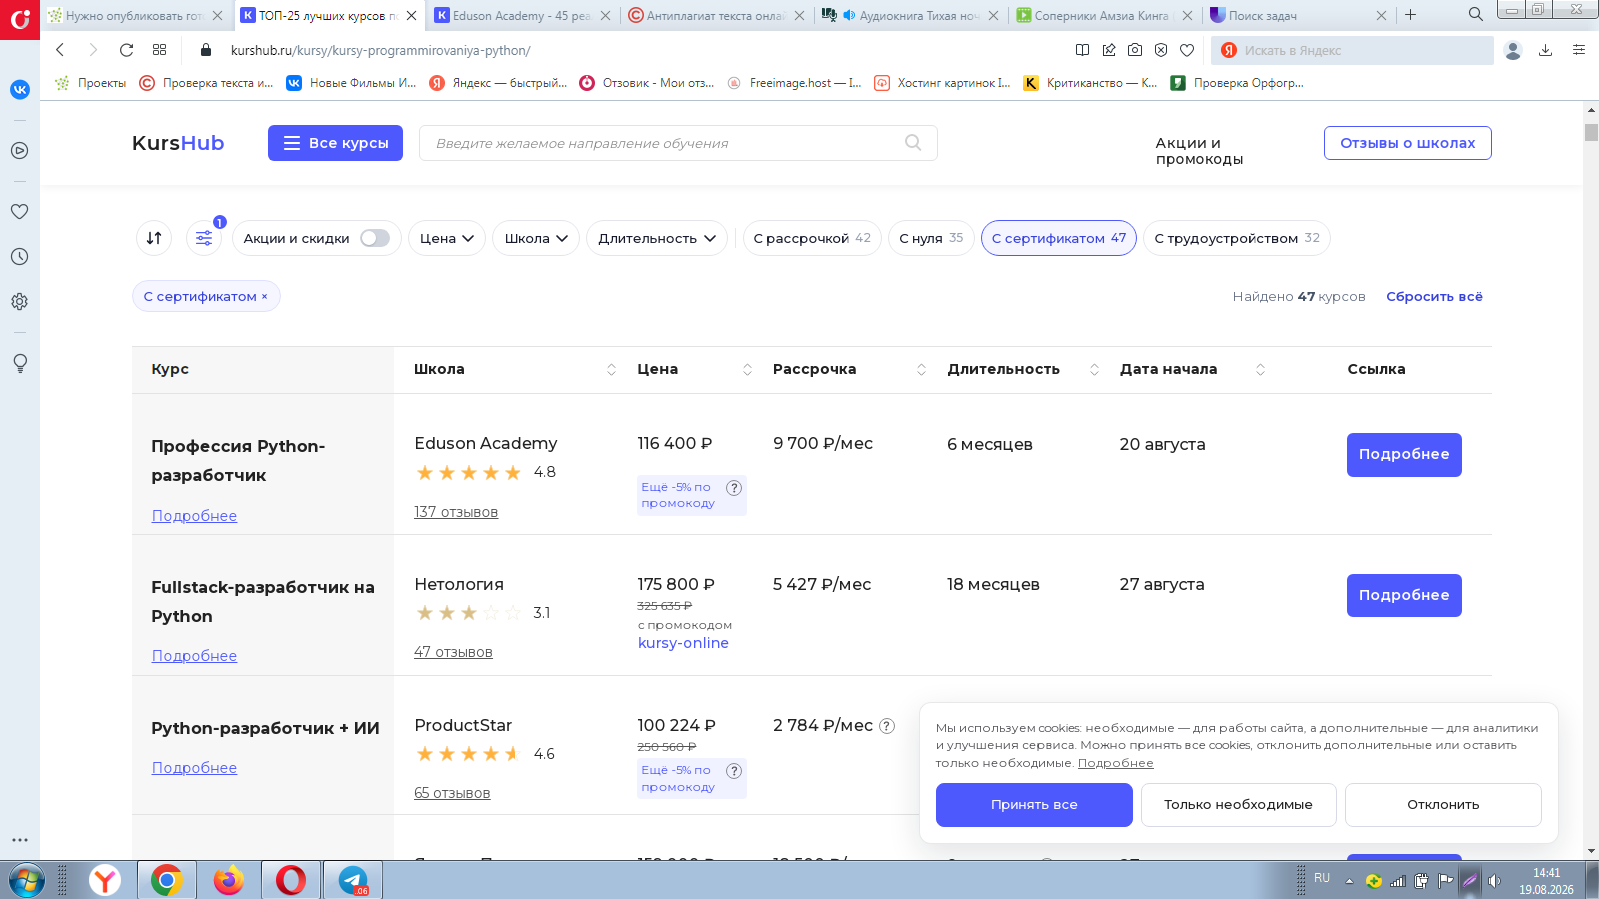Open 137 отзывов link
Image resolution: width=1599 pixels, height=899 pixels.
click(456, 512)
